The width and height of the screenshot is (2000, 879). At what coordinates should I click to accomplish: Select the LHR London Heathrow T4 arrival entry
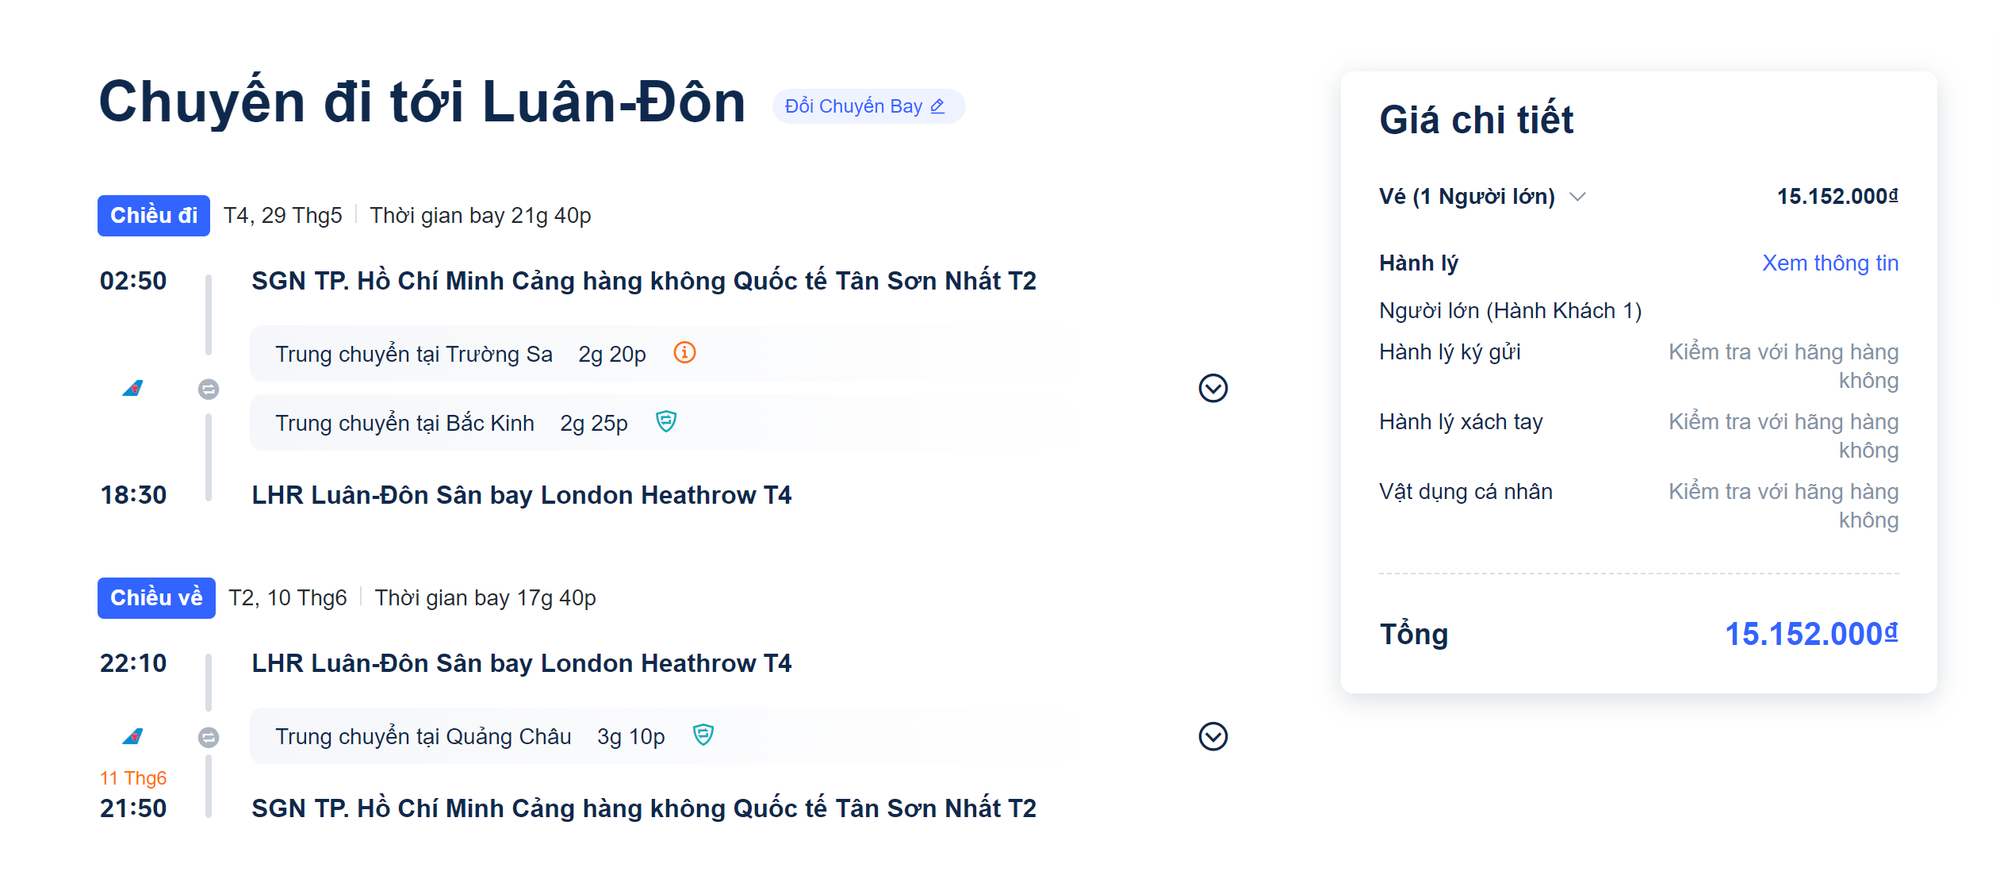tap(521, 494)
